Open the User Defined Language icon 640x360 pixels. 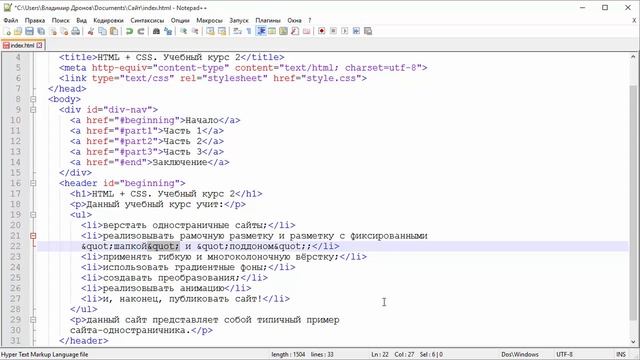[x=272, y=31]
